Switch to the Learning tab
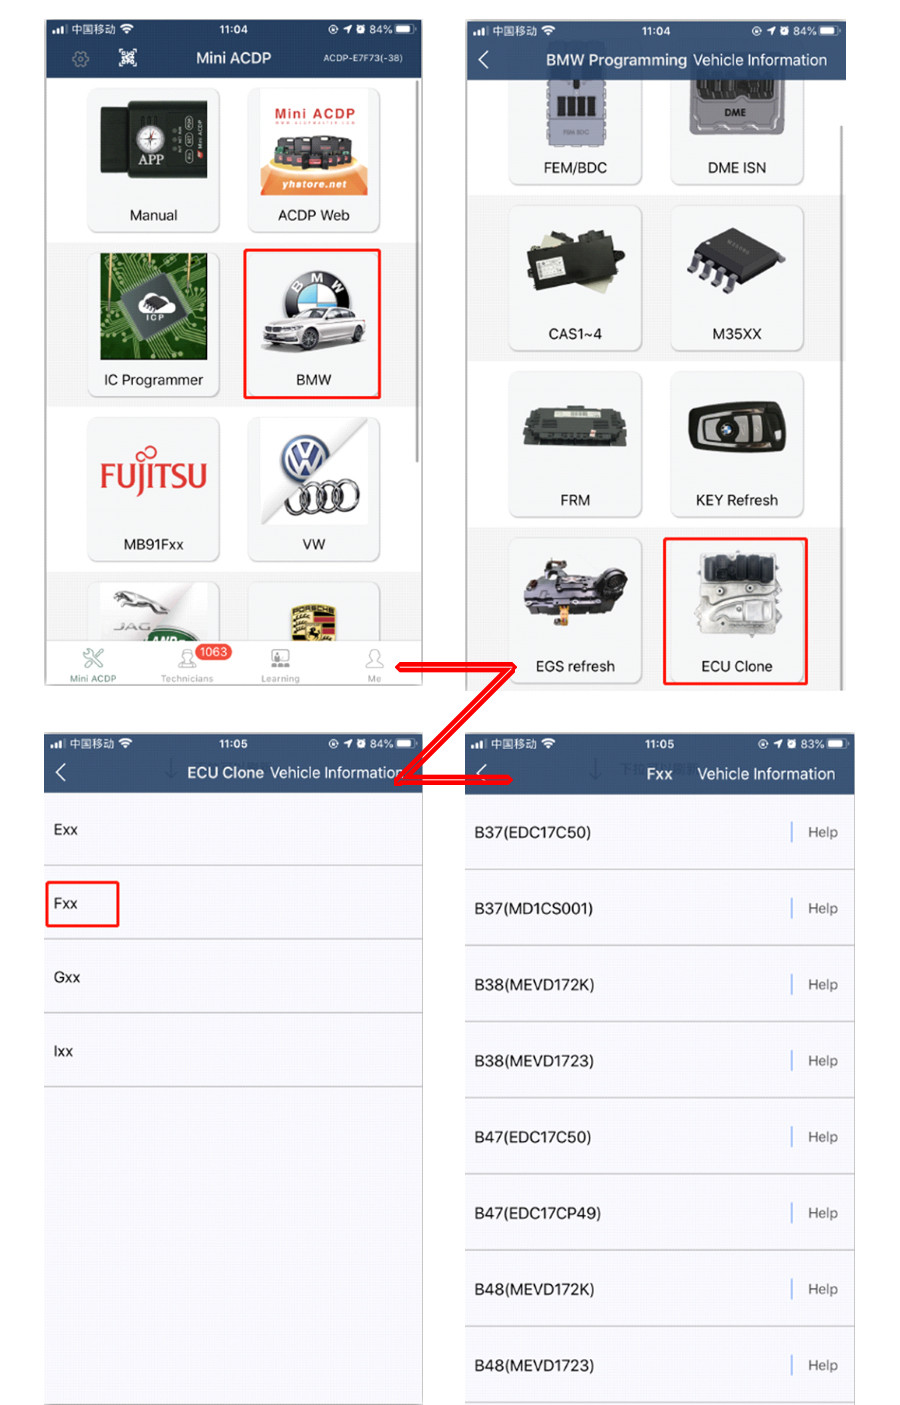900x1405 pixels. coord(280,664)
